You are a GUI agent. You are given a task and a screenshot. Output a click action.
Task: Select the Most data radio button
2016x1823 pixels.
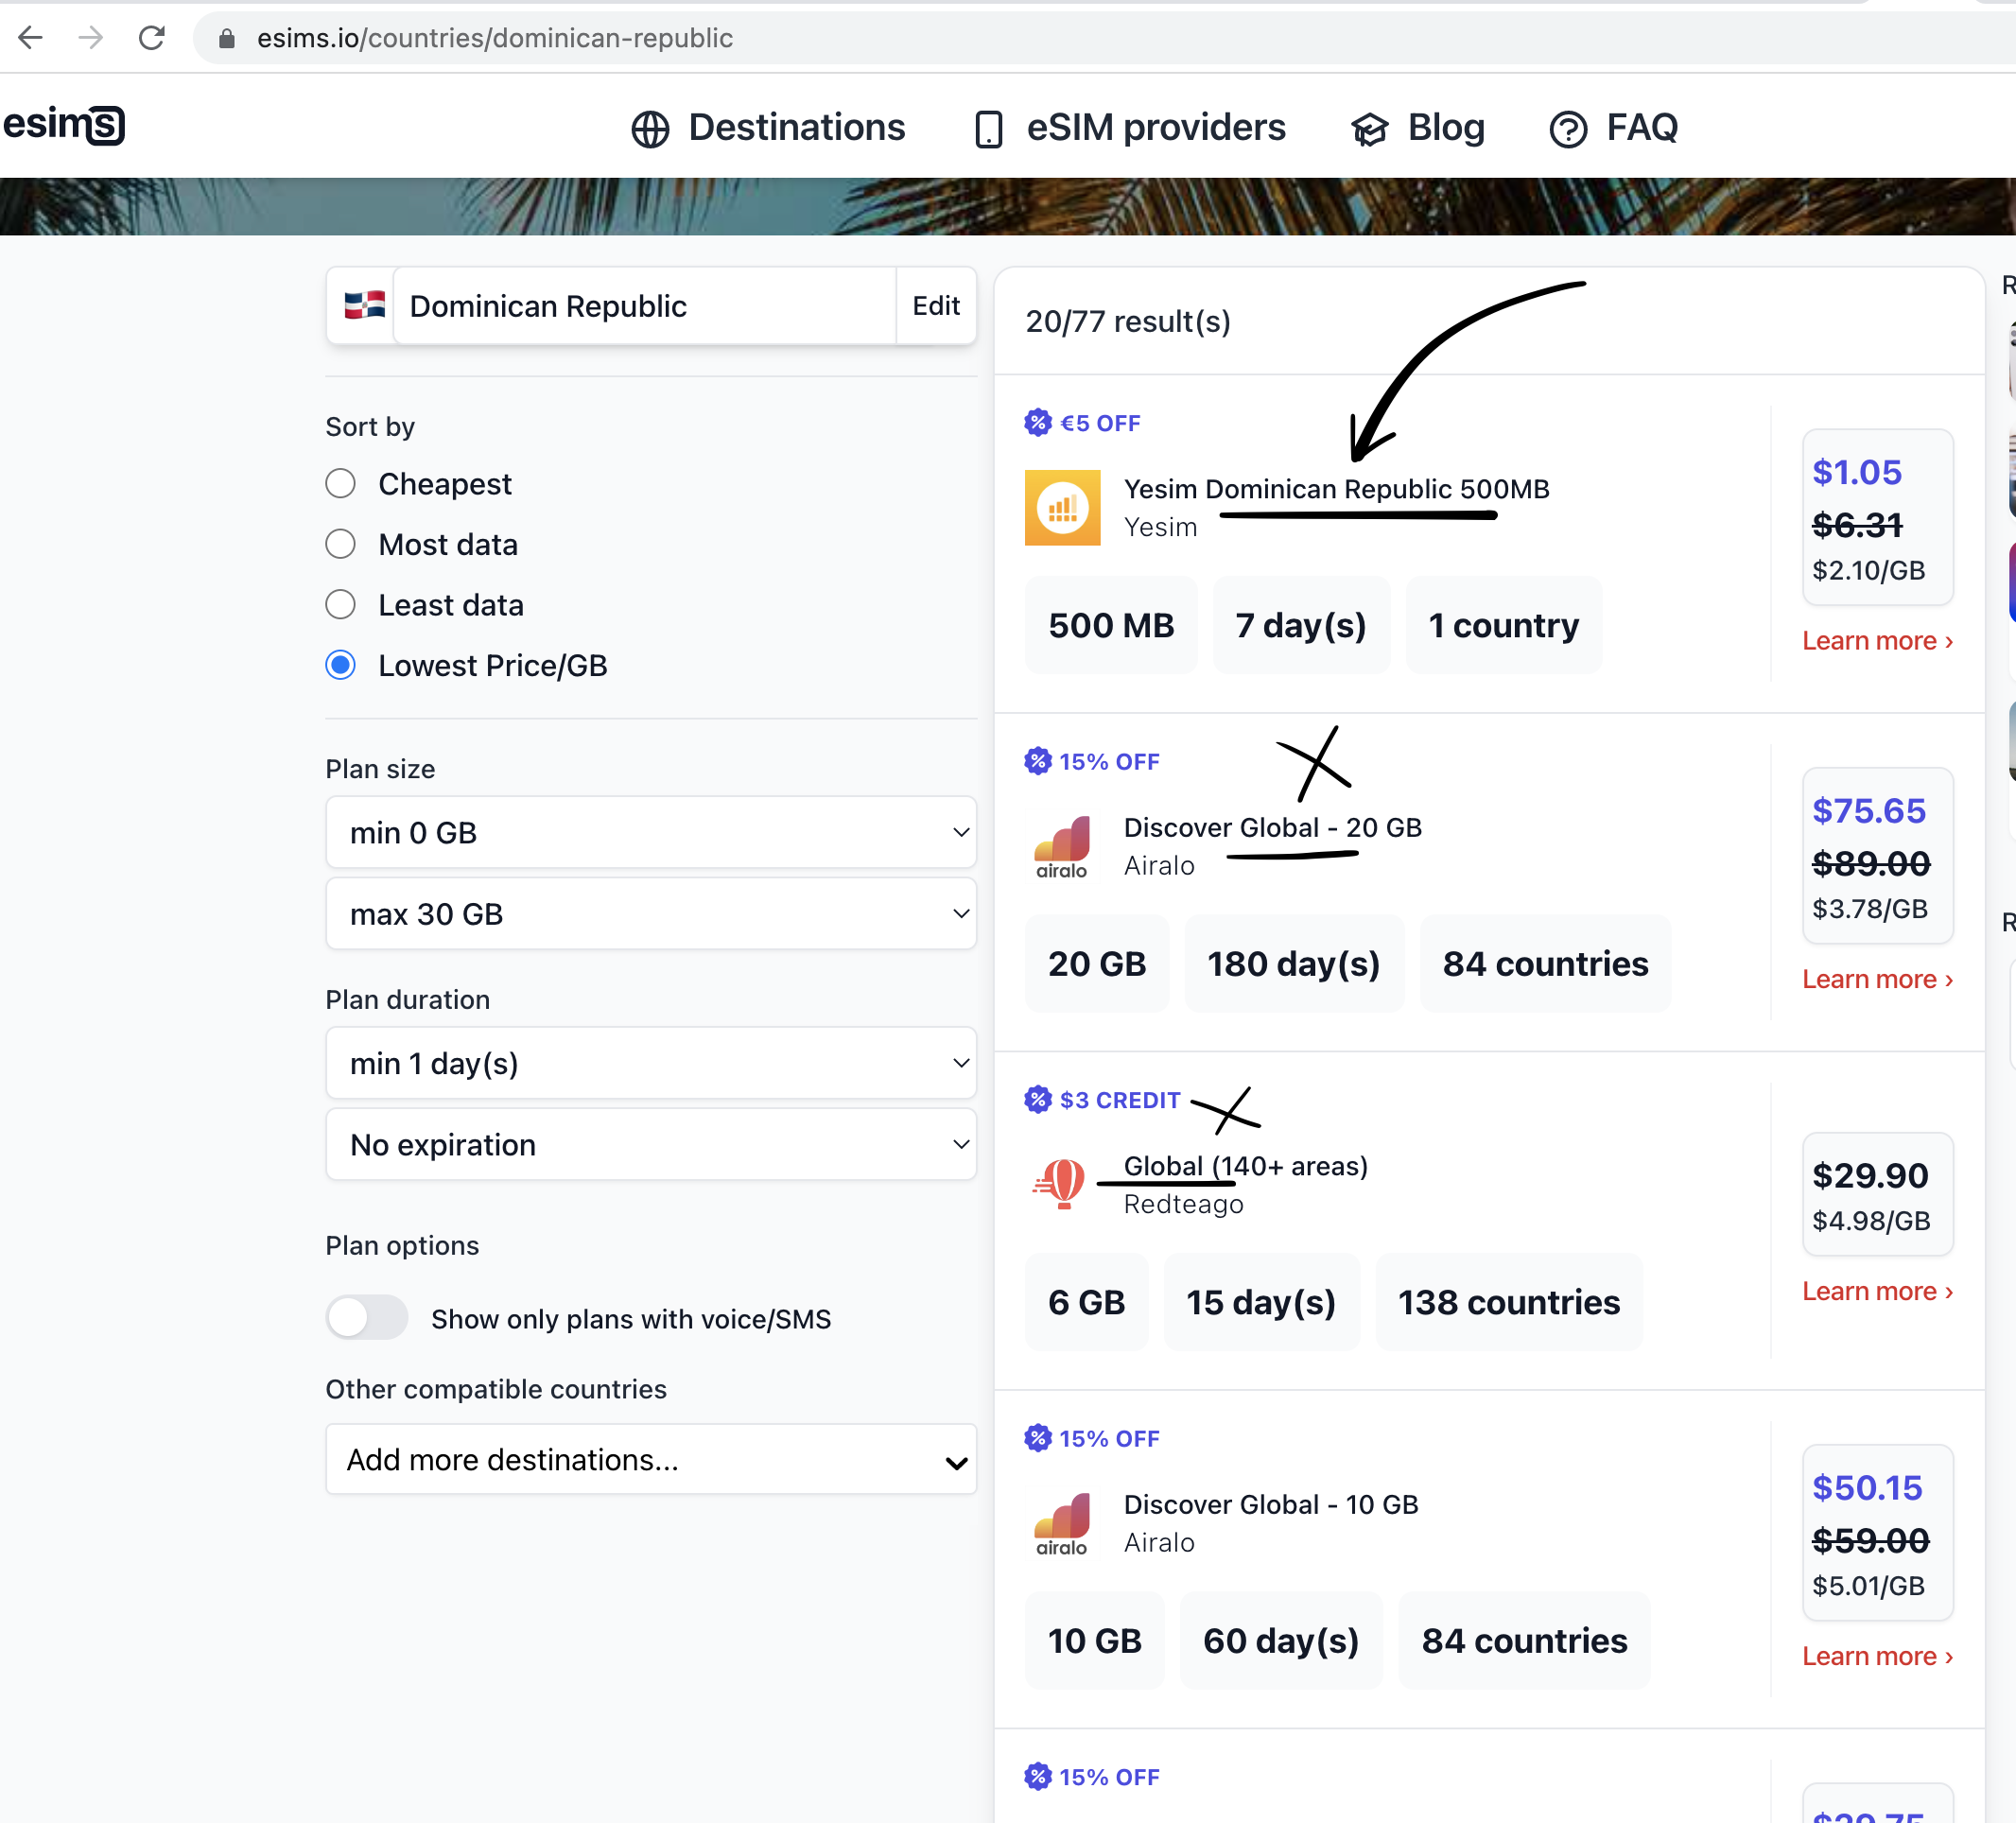pyautogui.click(x=341, y=544)
